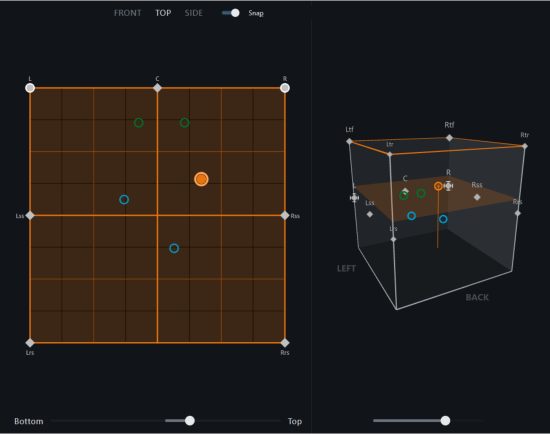Switch to the SIDE view tab
This screenshot has height=434, width=550.
click(x=194, y=13)
